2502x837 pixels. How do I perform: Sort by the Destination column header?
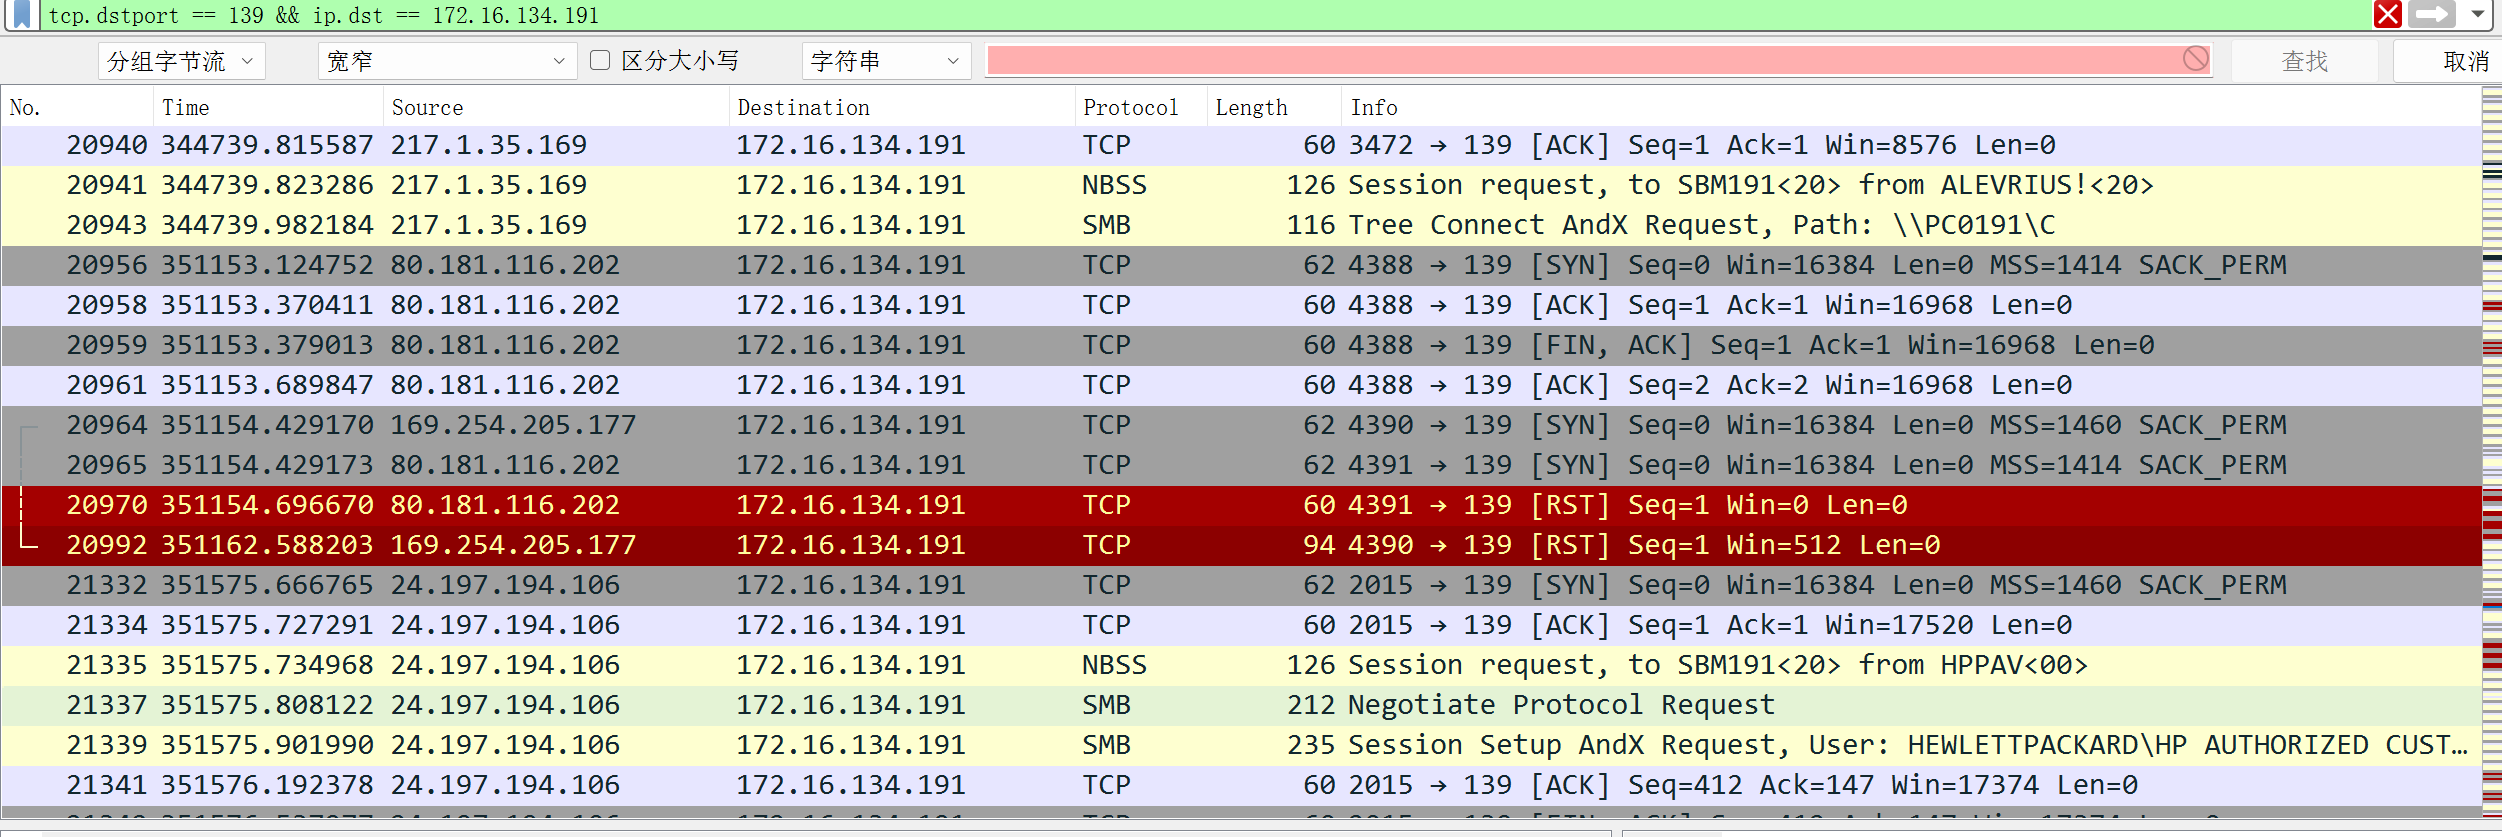(x=902, y=107)
